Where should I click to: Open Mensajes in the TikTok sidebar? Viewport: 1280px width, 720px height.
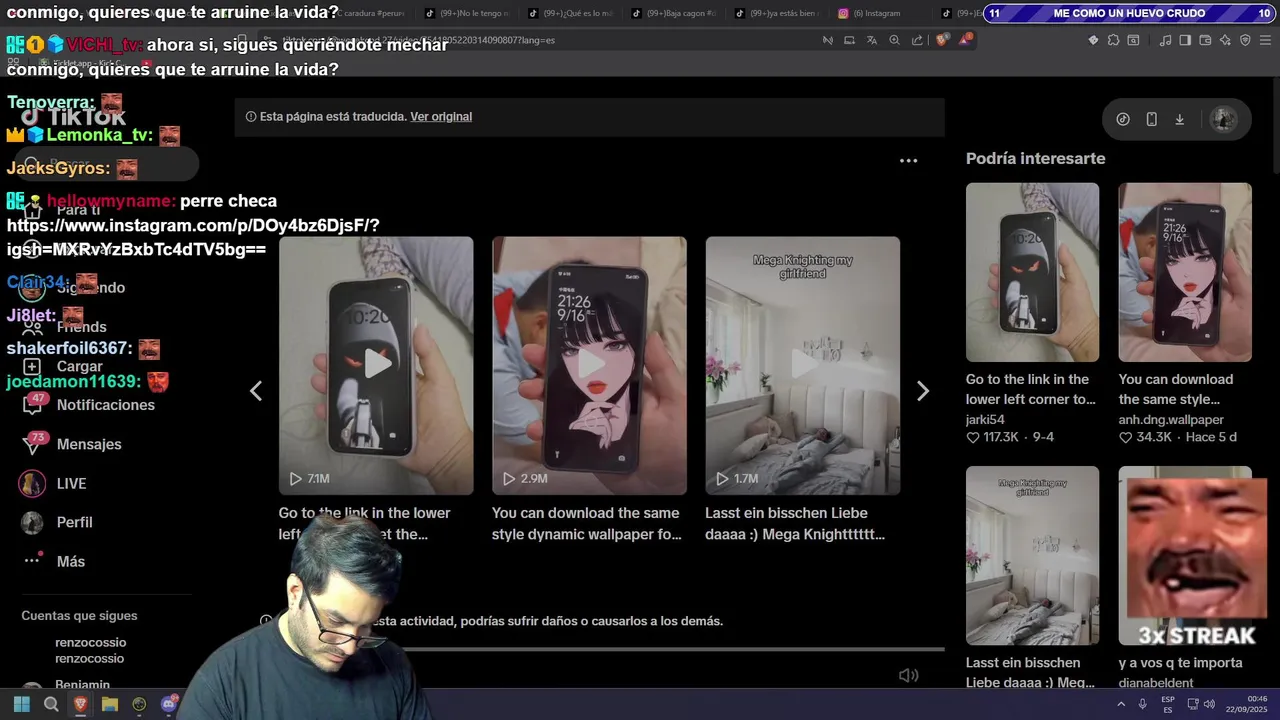click(72, 444)
